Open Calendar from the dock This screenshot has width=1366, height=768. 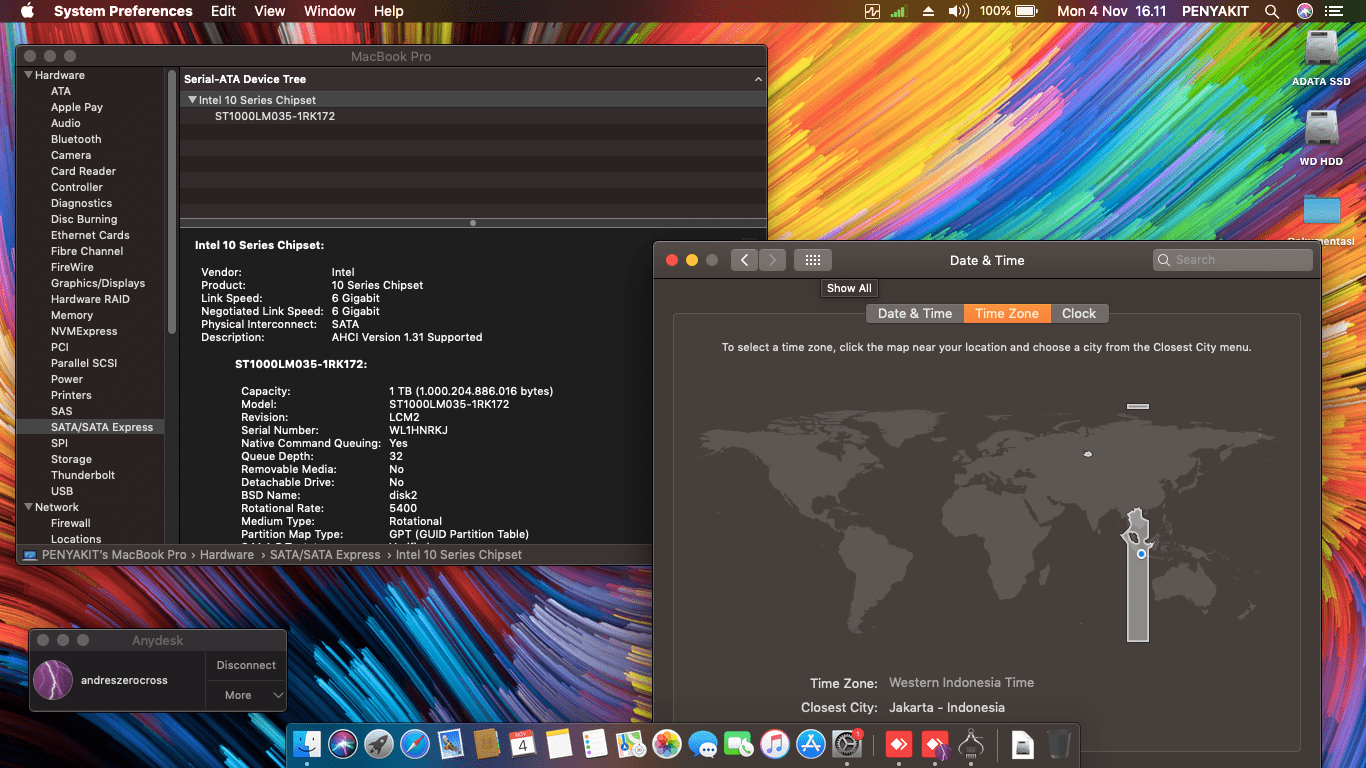(x=523, y=744)
